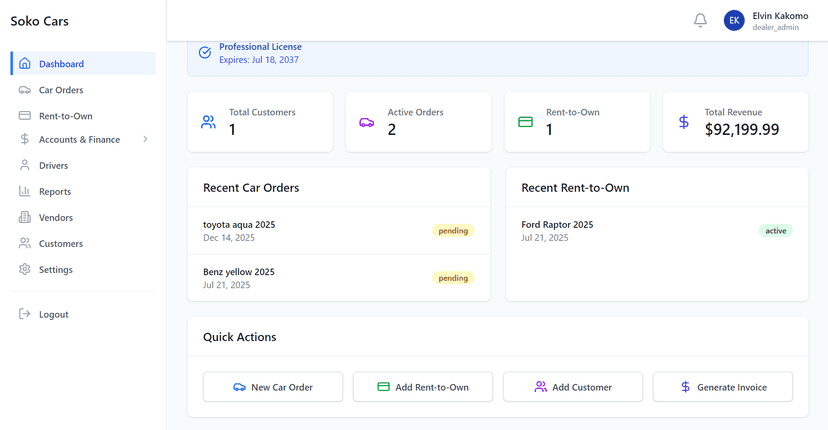The image size is (828, 430).
Task: Open the Dashboard menu item
Action: tap(61, 64)
